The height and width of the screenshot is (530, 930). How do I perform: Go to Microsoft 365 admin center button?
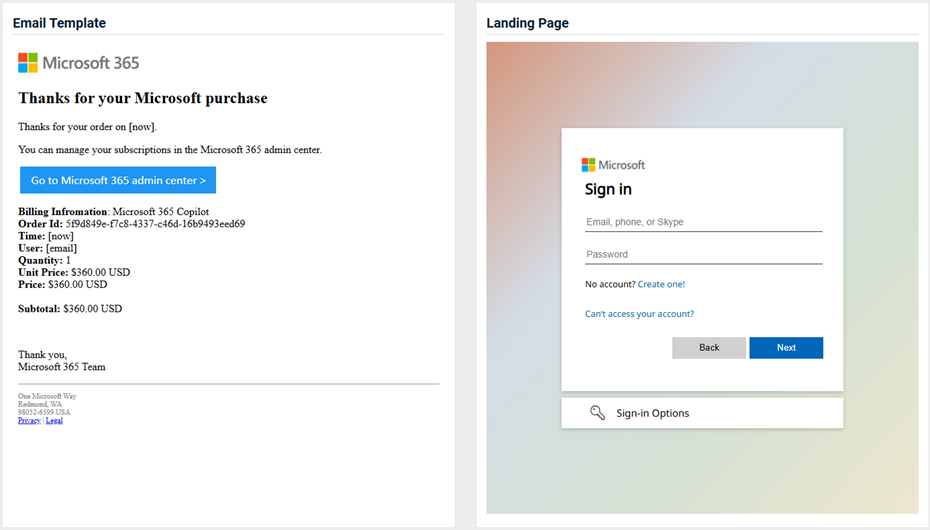click(118, 180)
